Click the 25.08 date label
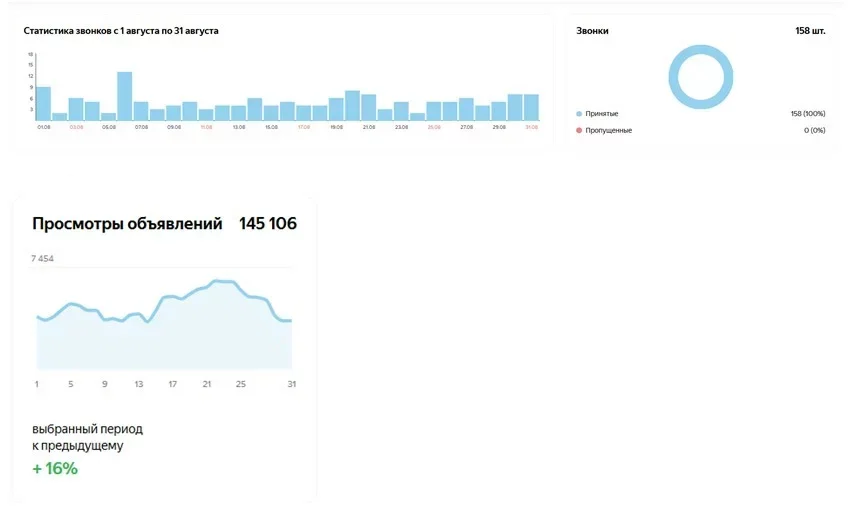 coord(434,127)
